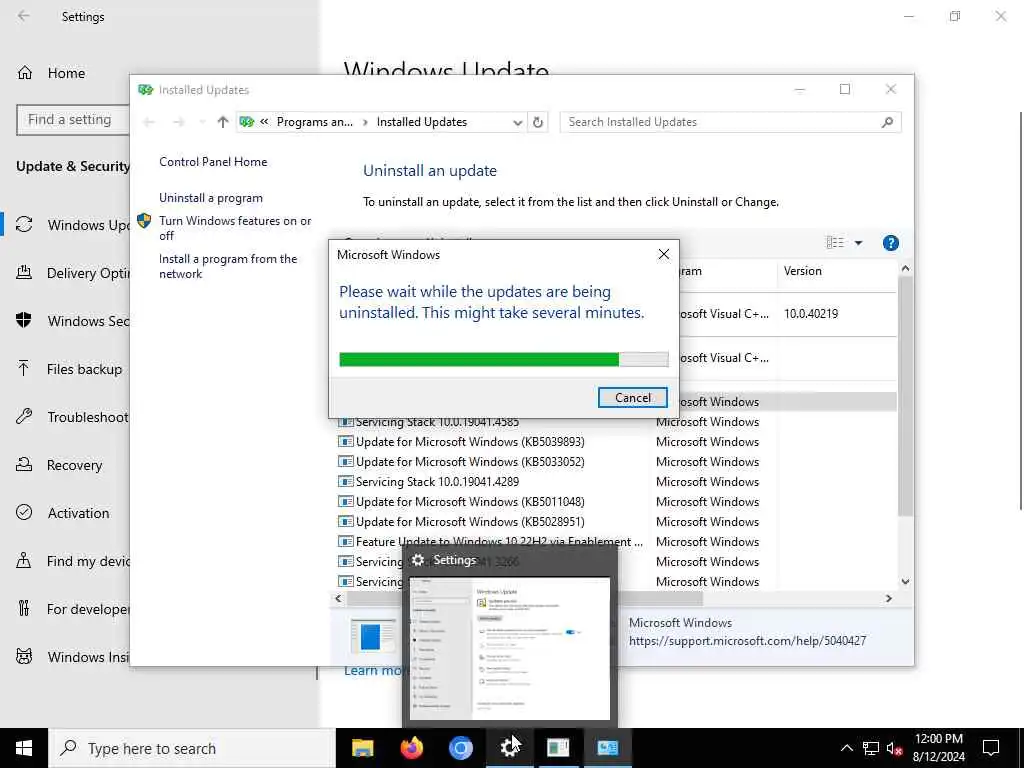Image resolution: width=1024 pixels, height=768 pixels.
Task: Click the Cancel button in uninstall dialog
Action: coord(632,398)
